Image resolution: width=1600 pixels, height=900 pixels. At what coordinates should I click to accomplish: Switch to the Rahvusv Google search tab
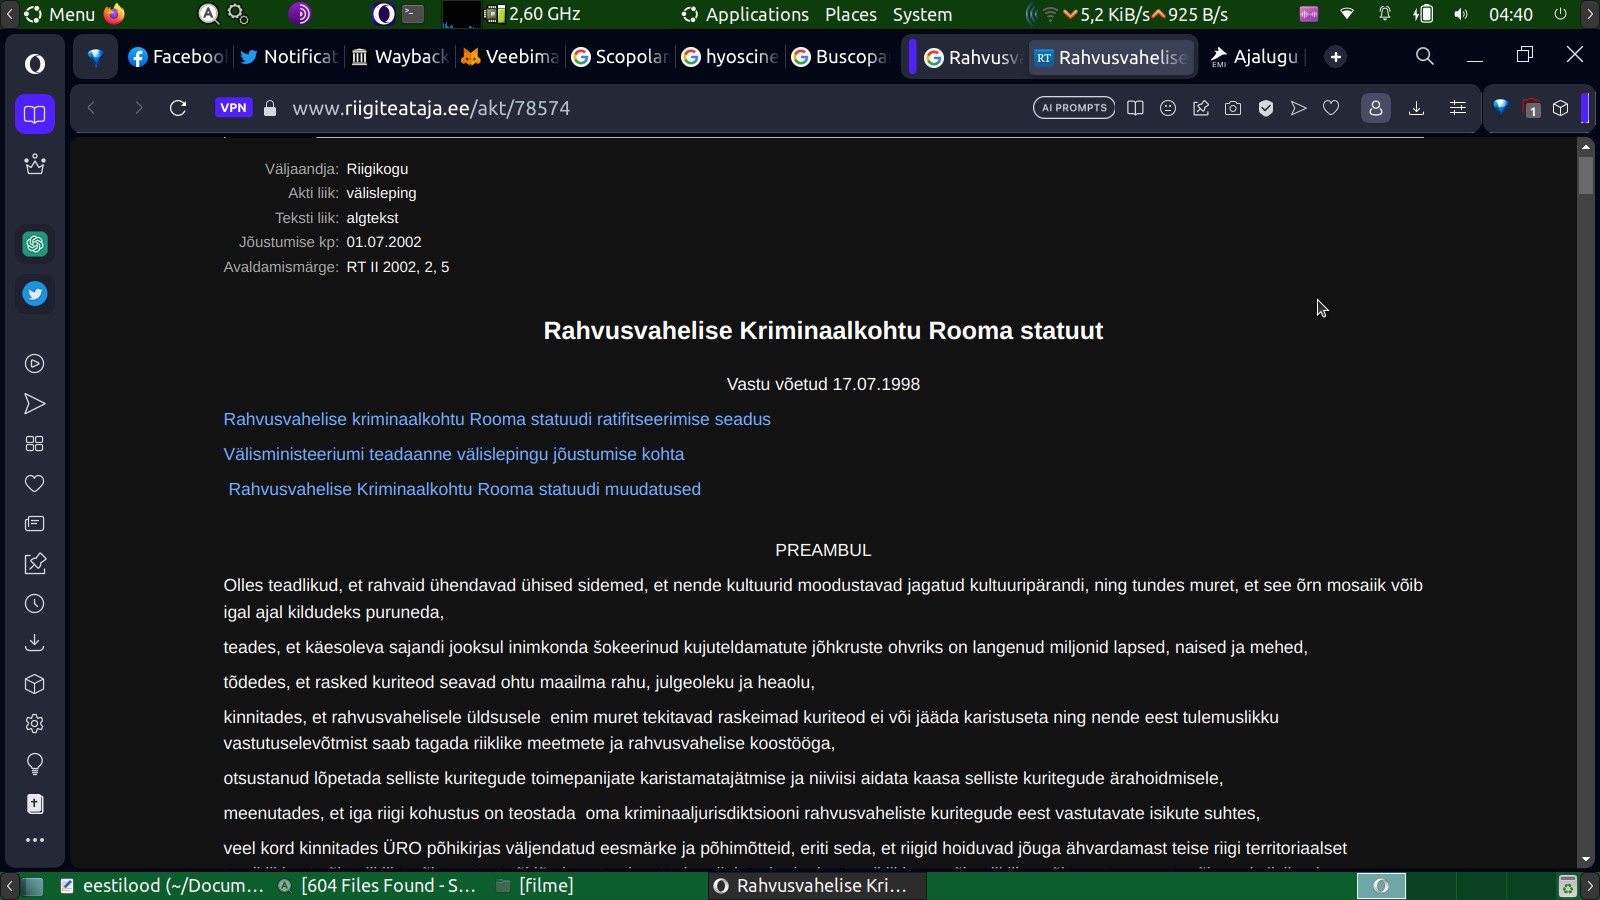coord(972,57)
